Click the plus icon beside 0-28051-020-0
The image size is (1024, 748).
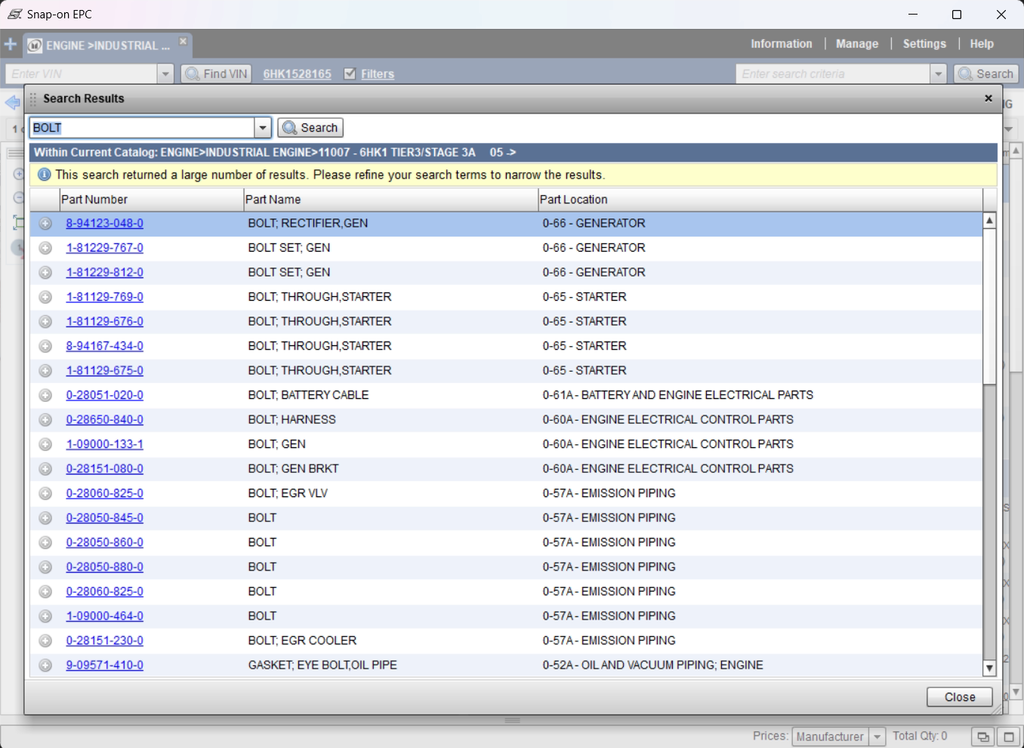(45, 395)
